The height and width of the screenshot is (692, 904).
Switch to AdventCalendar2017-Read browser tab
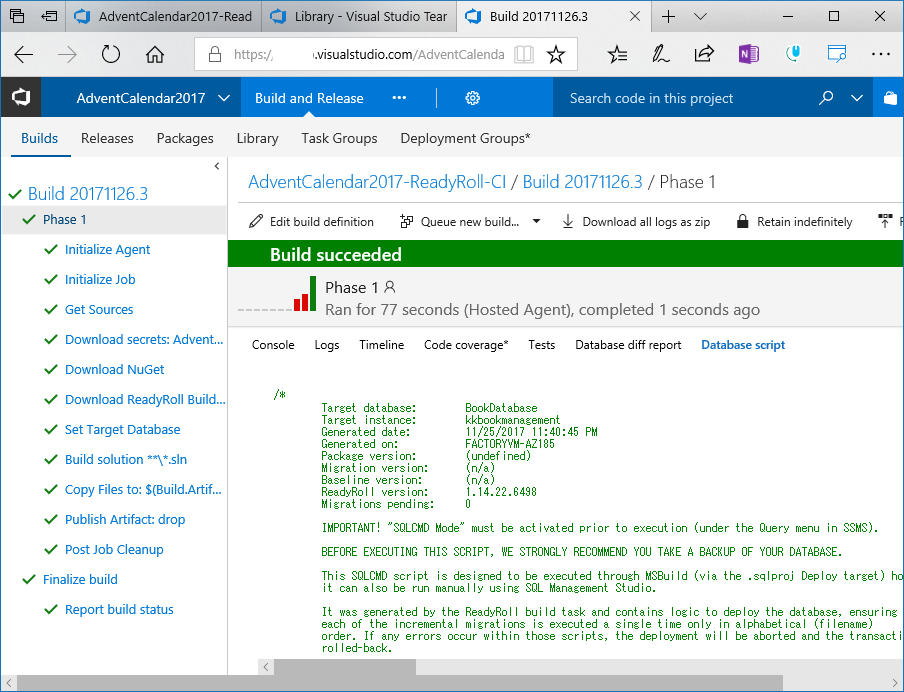tap(163, 16)
